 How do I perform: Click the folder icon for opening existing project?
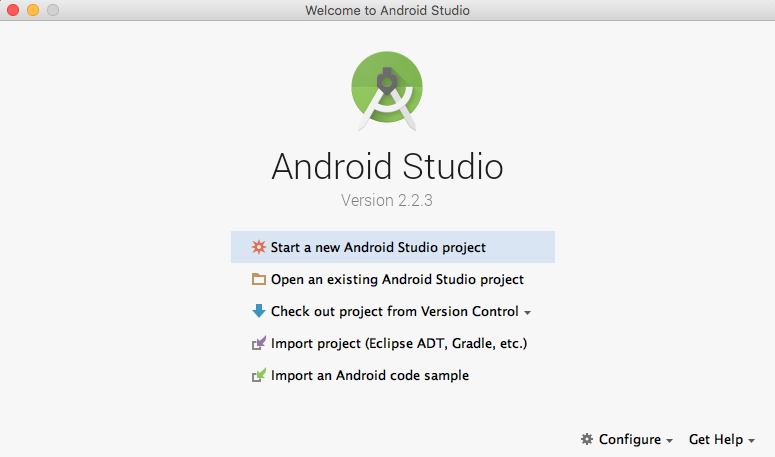click(259, 280)
